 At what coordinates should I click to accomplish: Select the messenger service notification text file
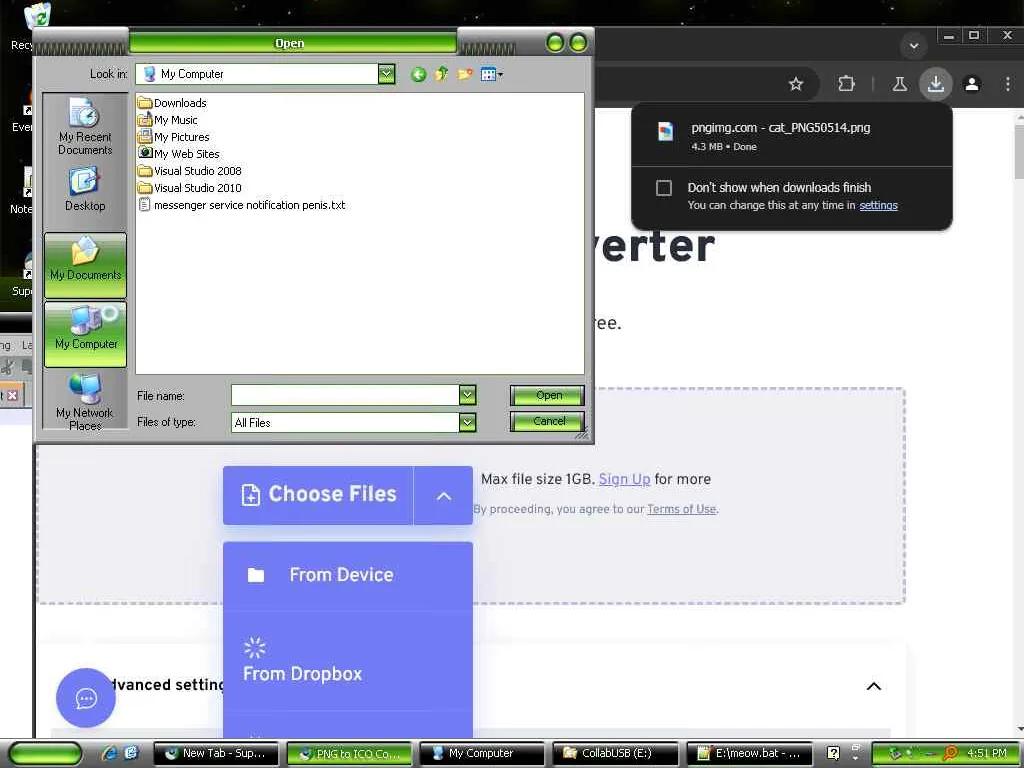coord(242,204)
